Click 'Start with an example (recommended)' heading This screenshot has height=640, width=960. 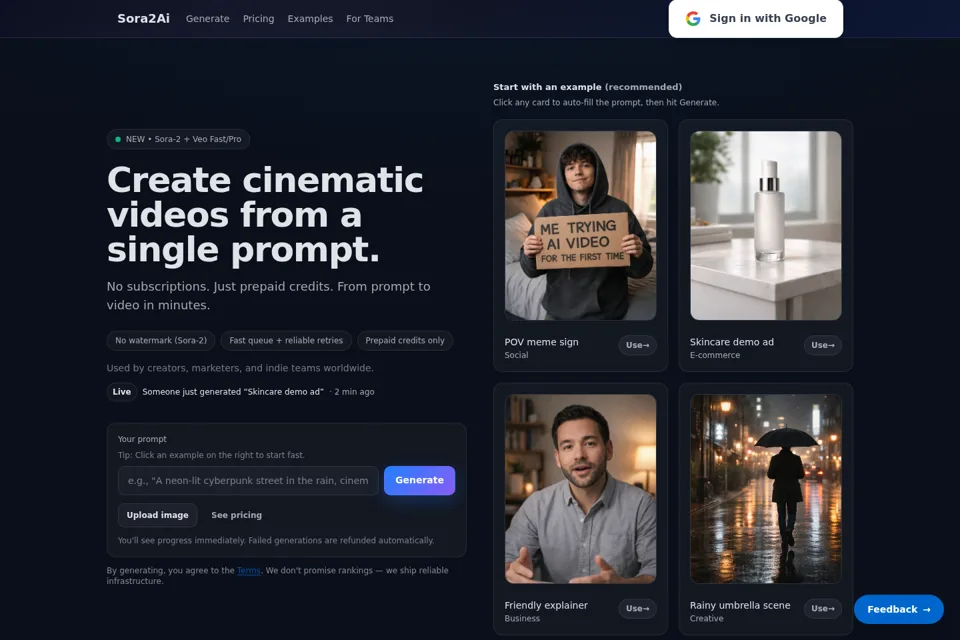click(588, 87)
